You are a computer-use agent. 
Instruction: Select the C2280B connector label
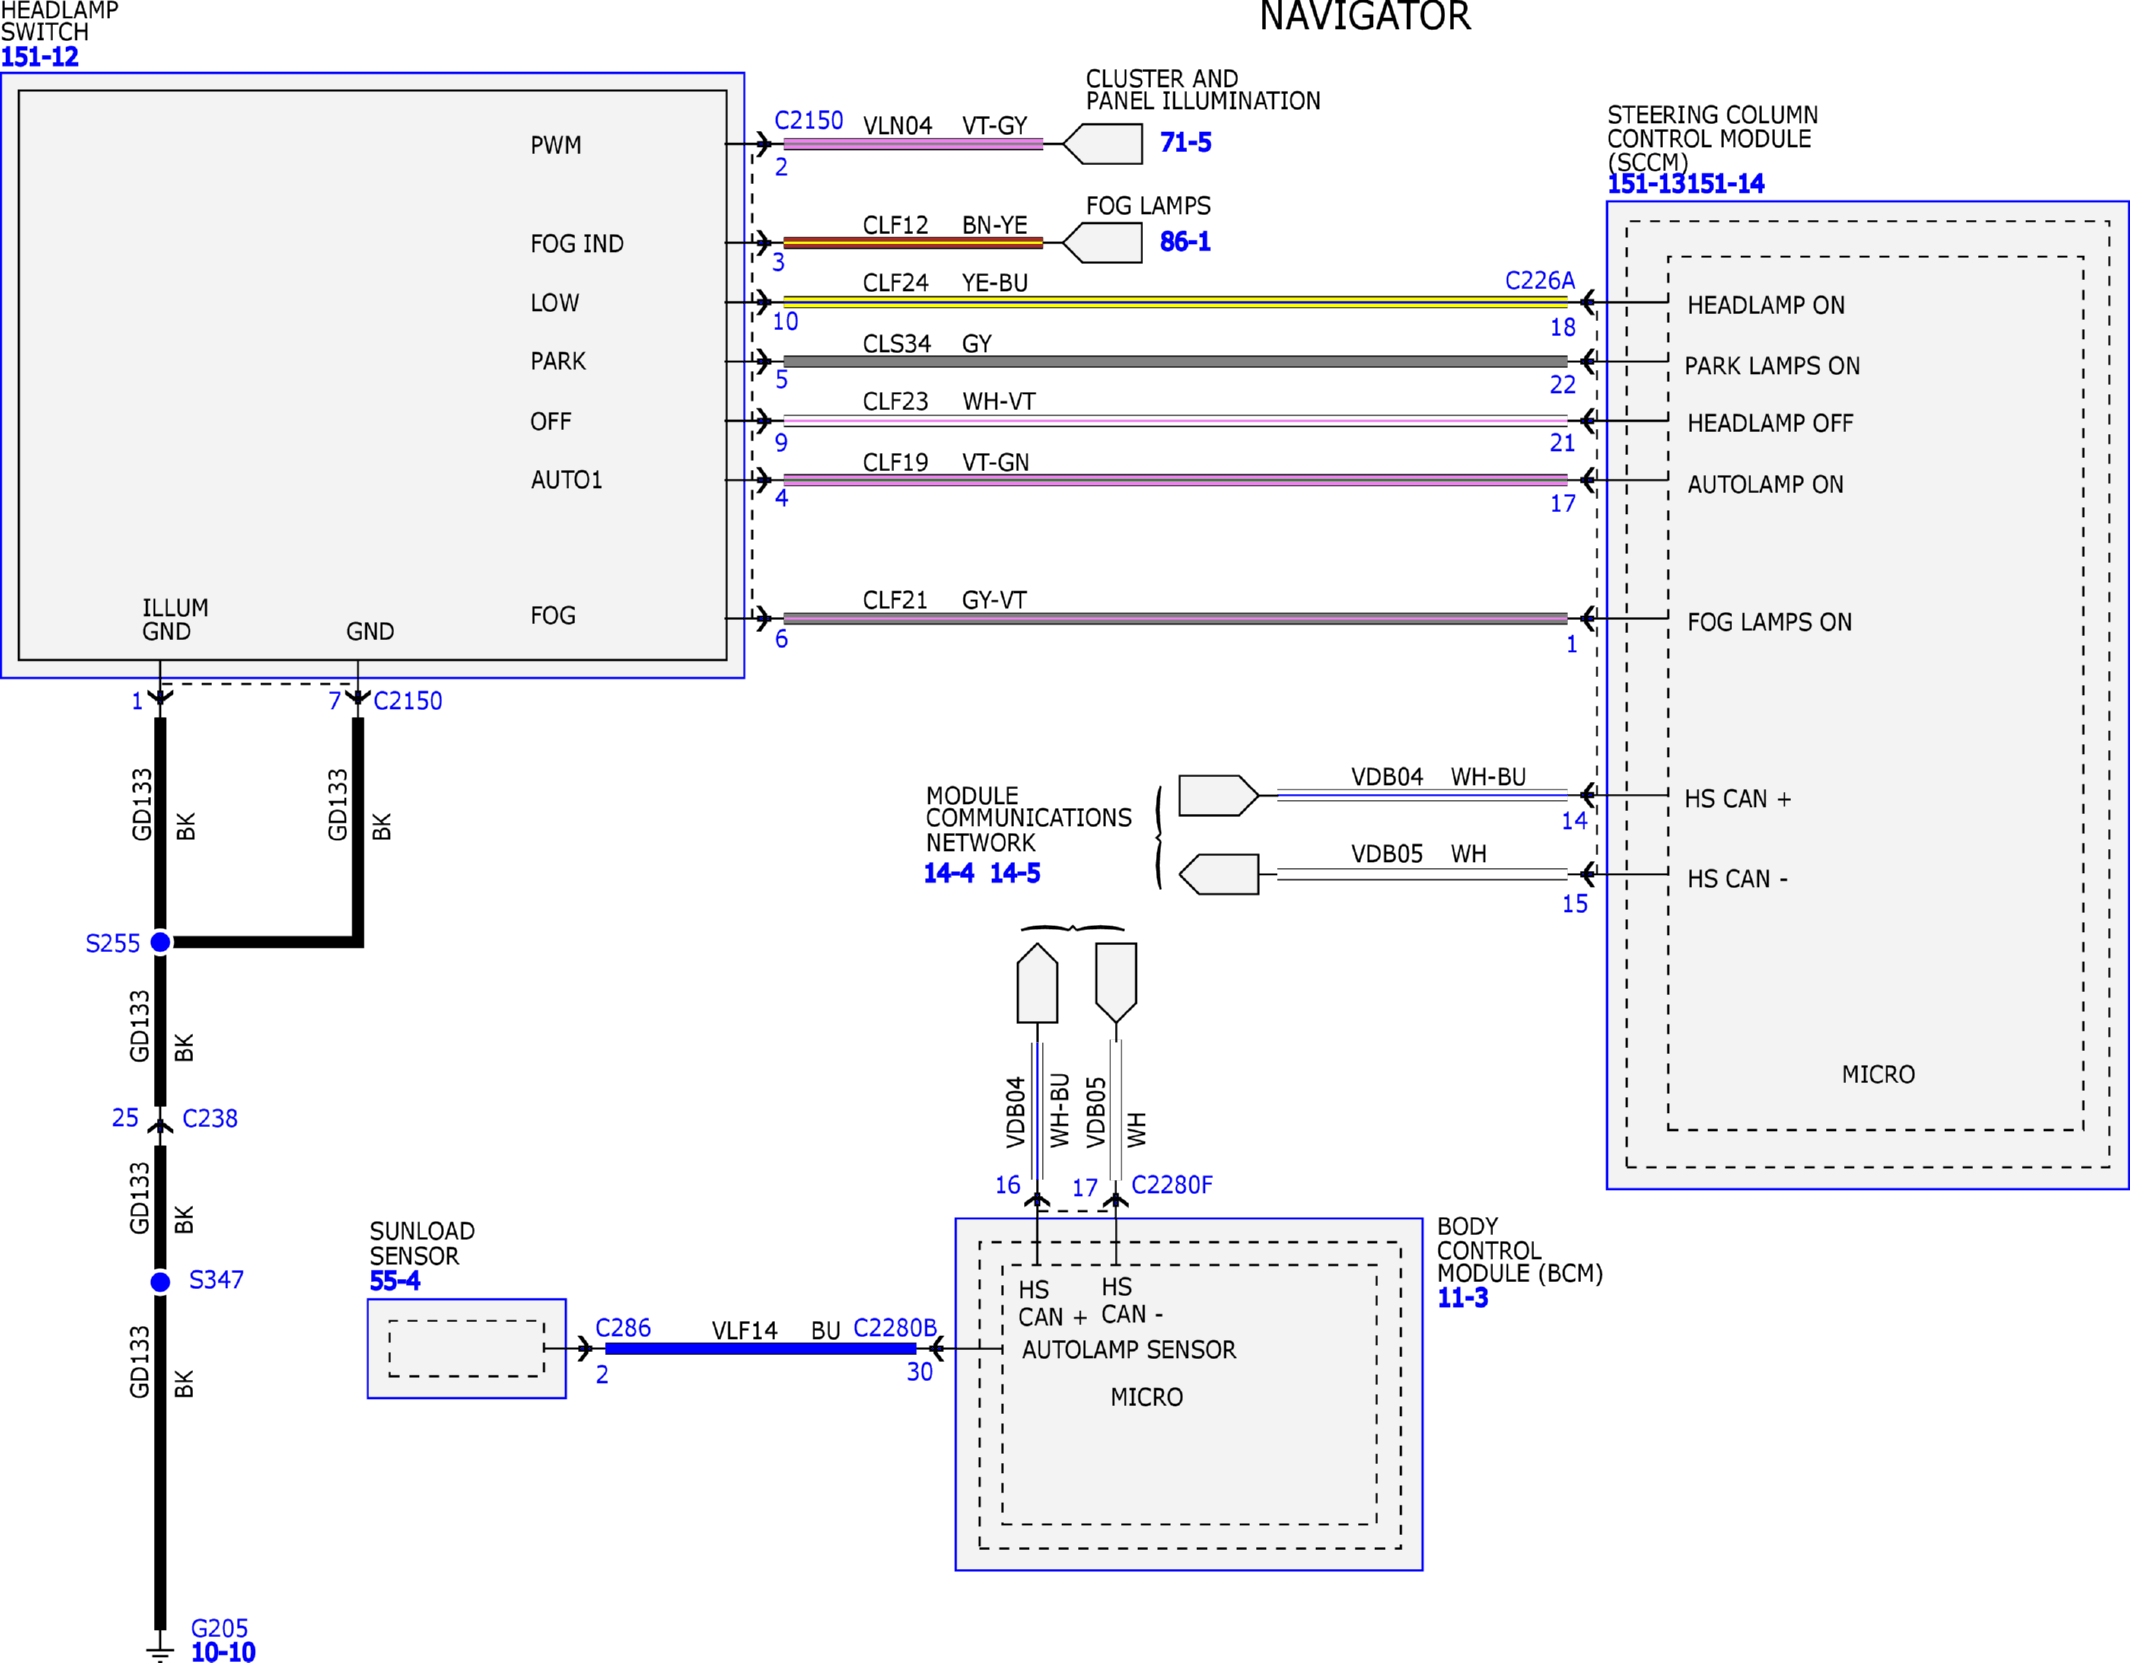point(895,1328)
